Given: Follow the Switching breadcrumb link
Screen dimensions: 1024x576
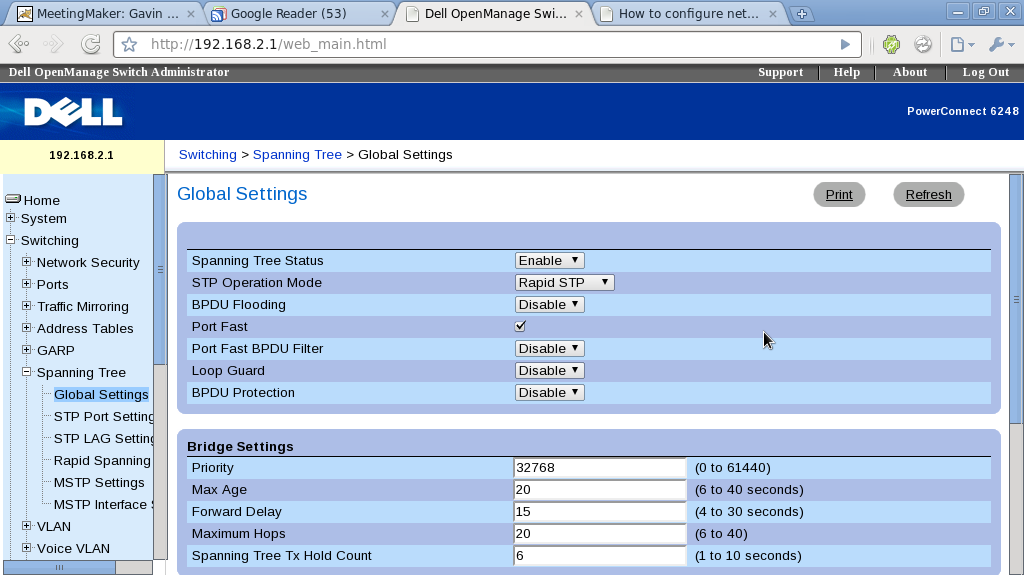Looking at the screenshot, I should 208,155.
